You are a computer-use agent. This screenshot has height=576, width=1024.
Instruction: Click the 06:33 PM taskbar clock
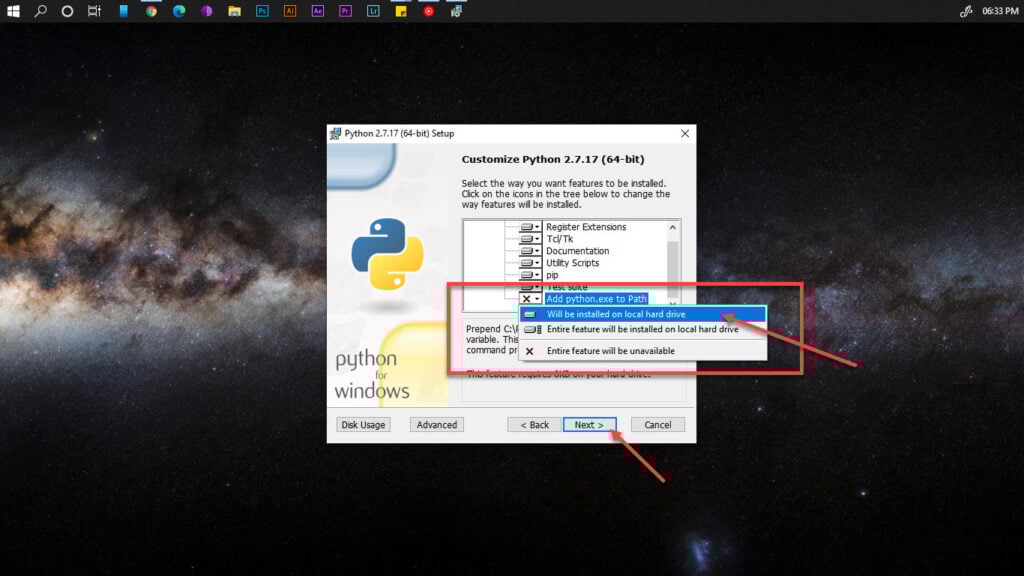[x=1000, y=11]
